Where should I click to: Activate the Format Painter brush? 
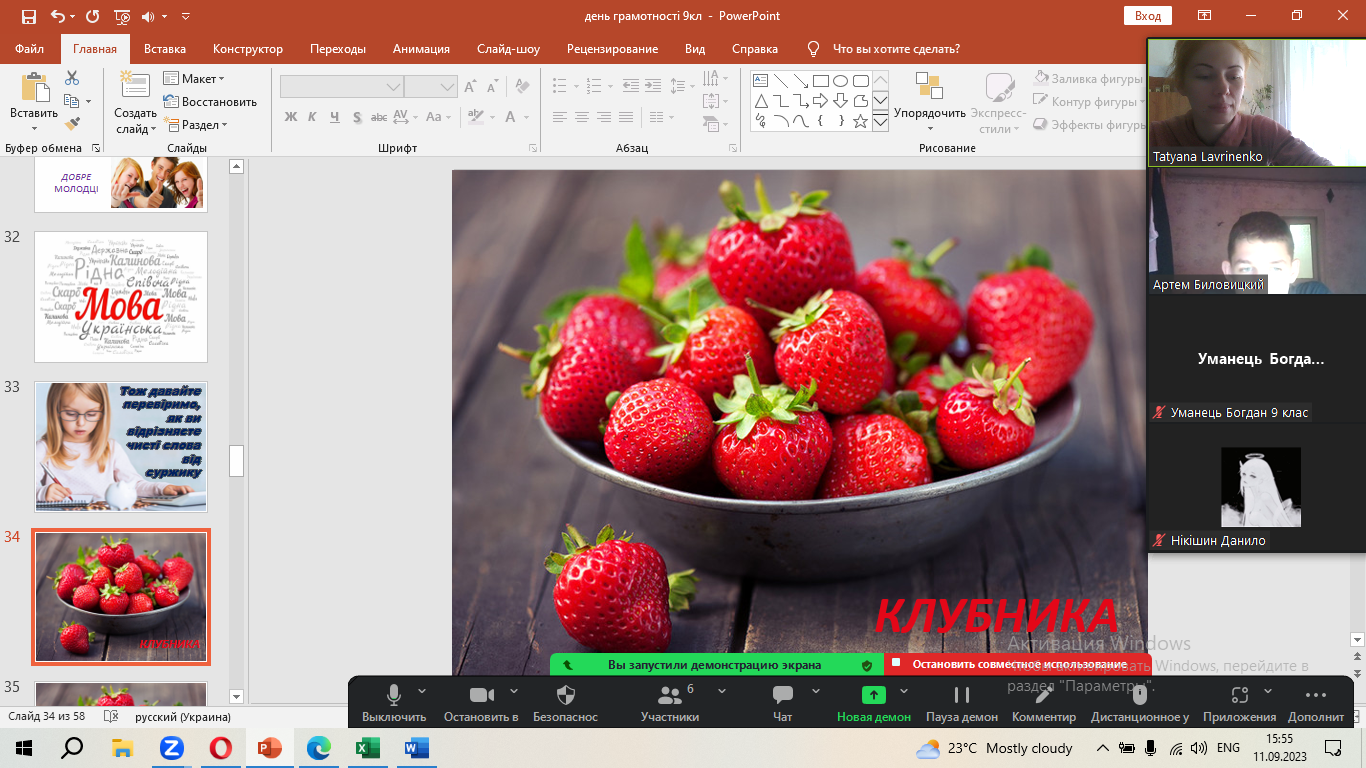[x=72, y=124]
